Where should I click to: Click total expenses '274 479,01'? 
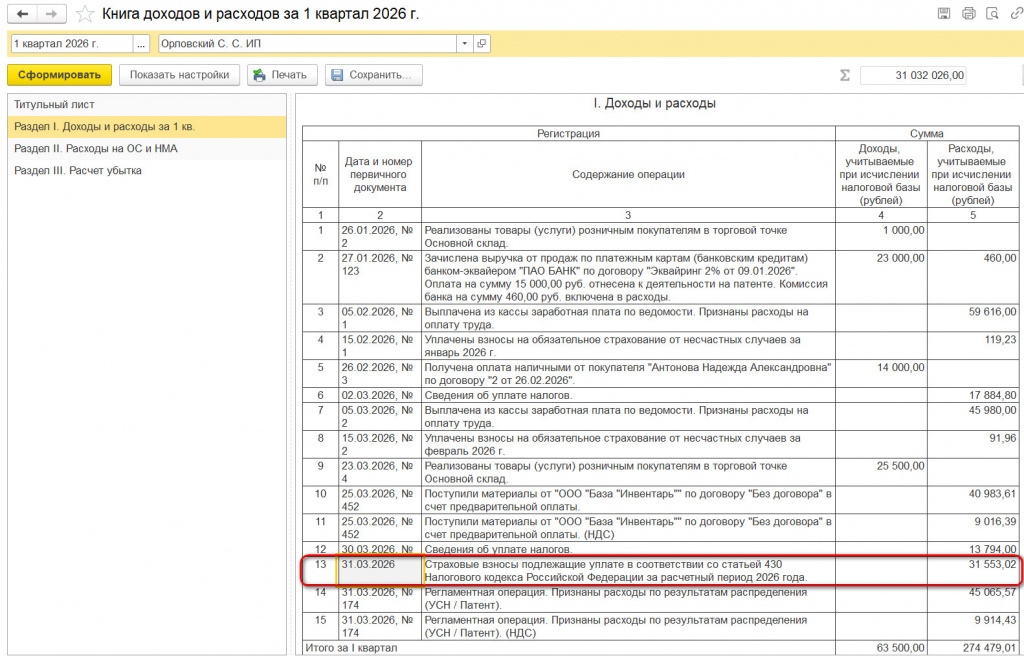point(973,648)
